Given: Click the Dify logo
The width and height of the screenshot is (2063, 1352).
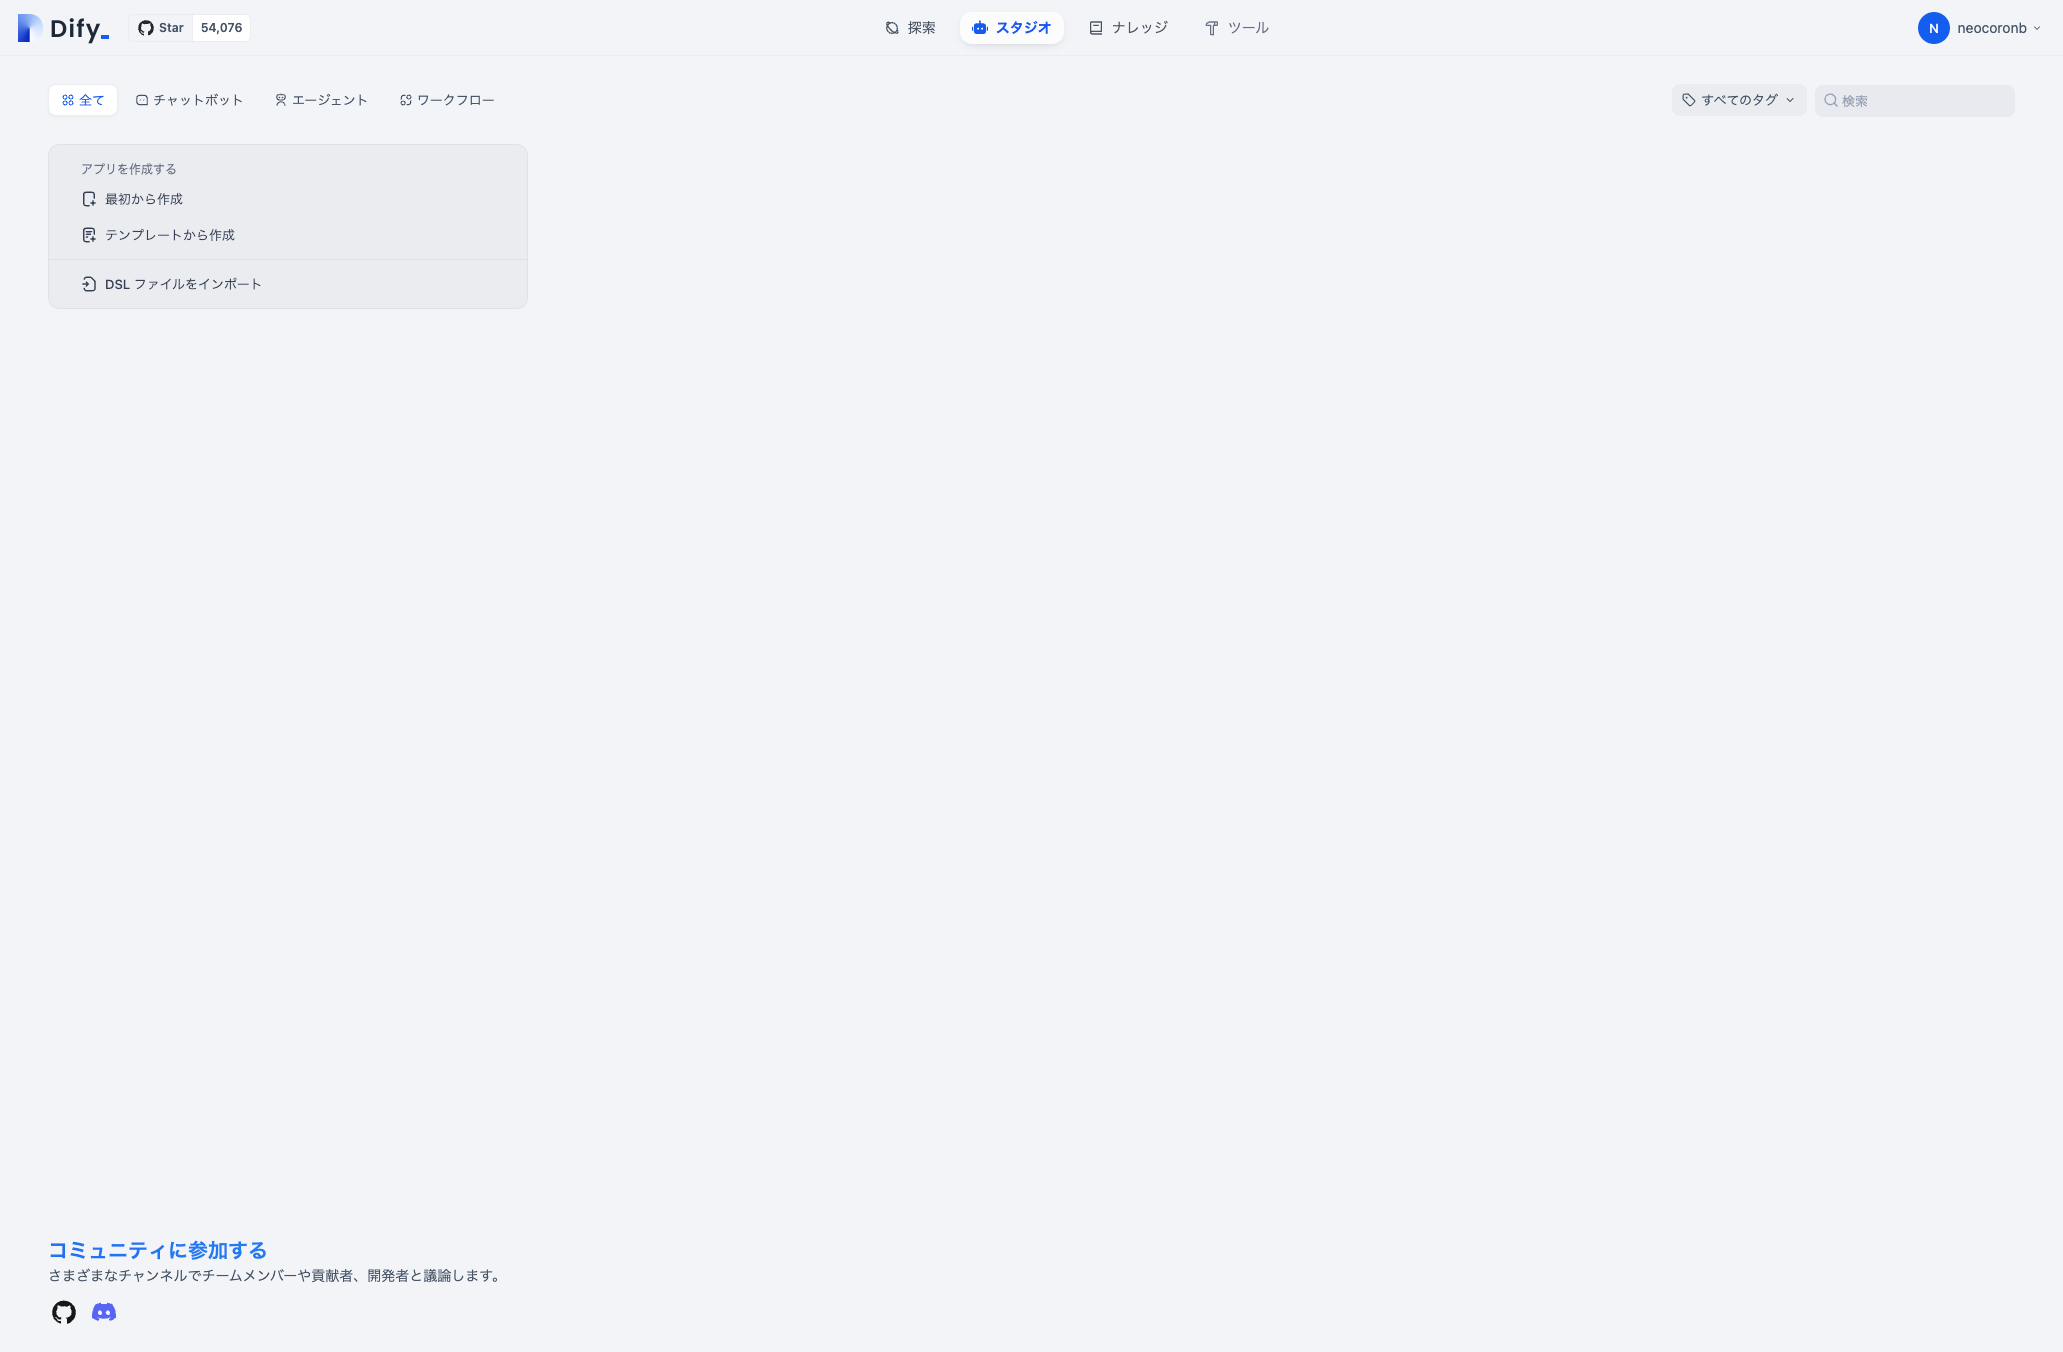Looking at the screenshot, I should [62, 27].
